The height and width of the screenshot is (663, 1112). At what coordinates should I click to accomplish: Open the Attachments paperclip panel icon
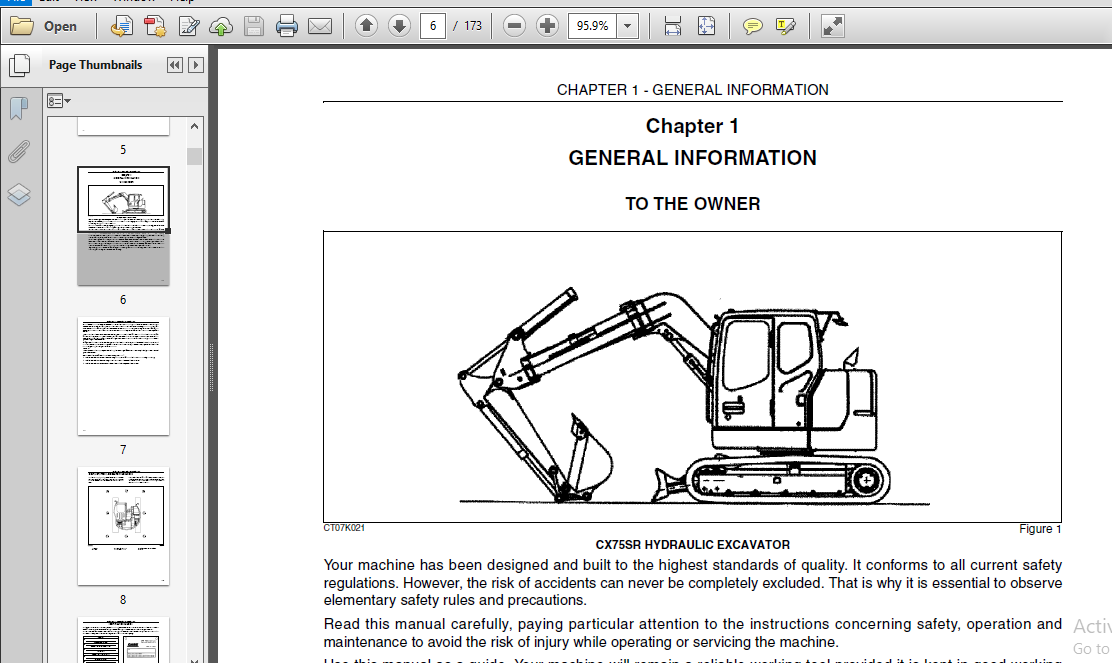pos(19,152)
